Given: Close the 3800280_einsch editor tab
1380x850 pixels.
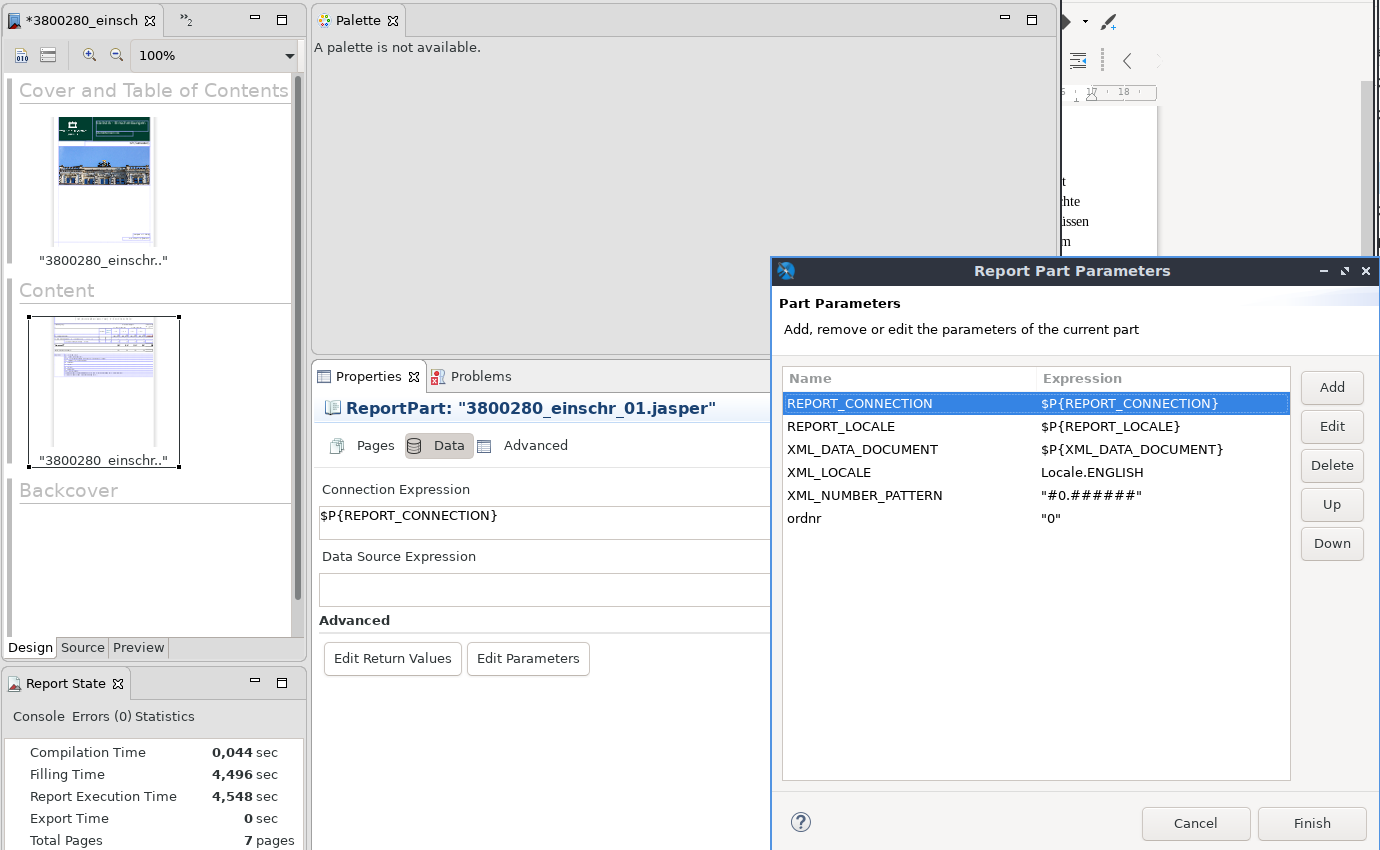Looking at the screenshot, I should coord(150,20).
